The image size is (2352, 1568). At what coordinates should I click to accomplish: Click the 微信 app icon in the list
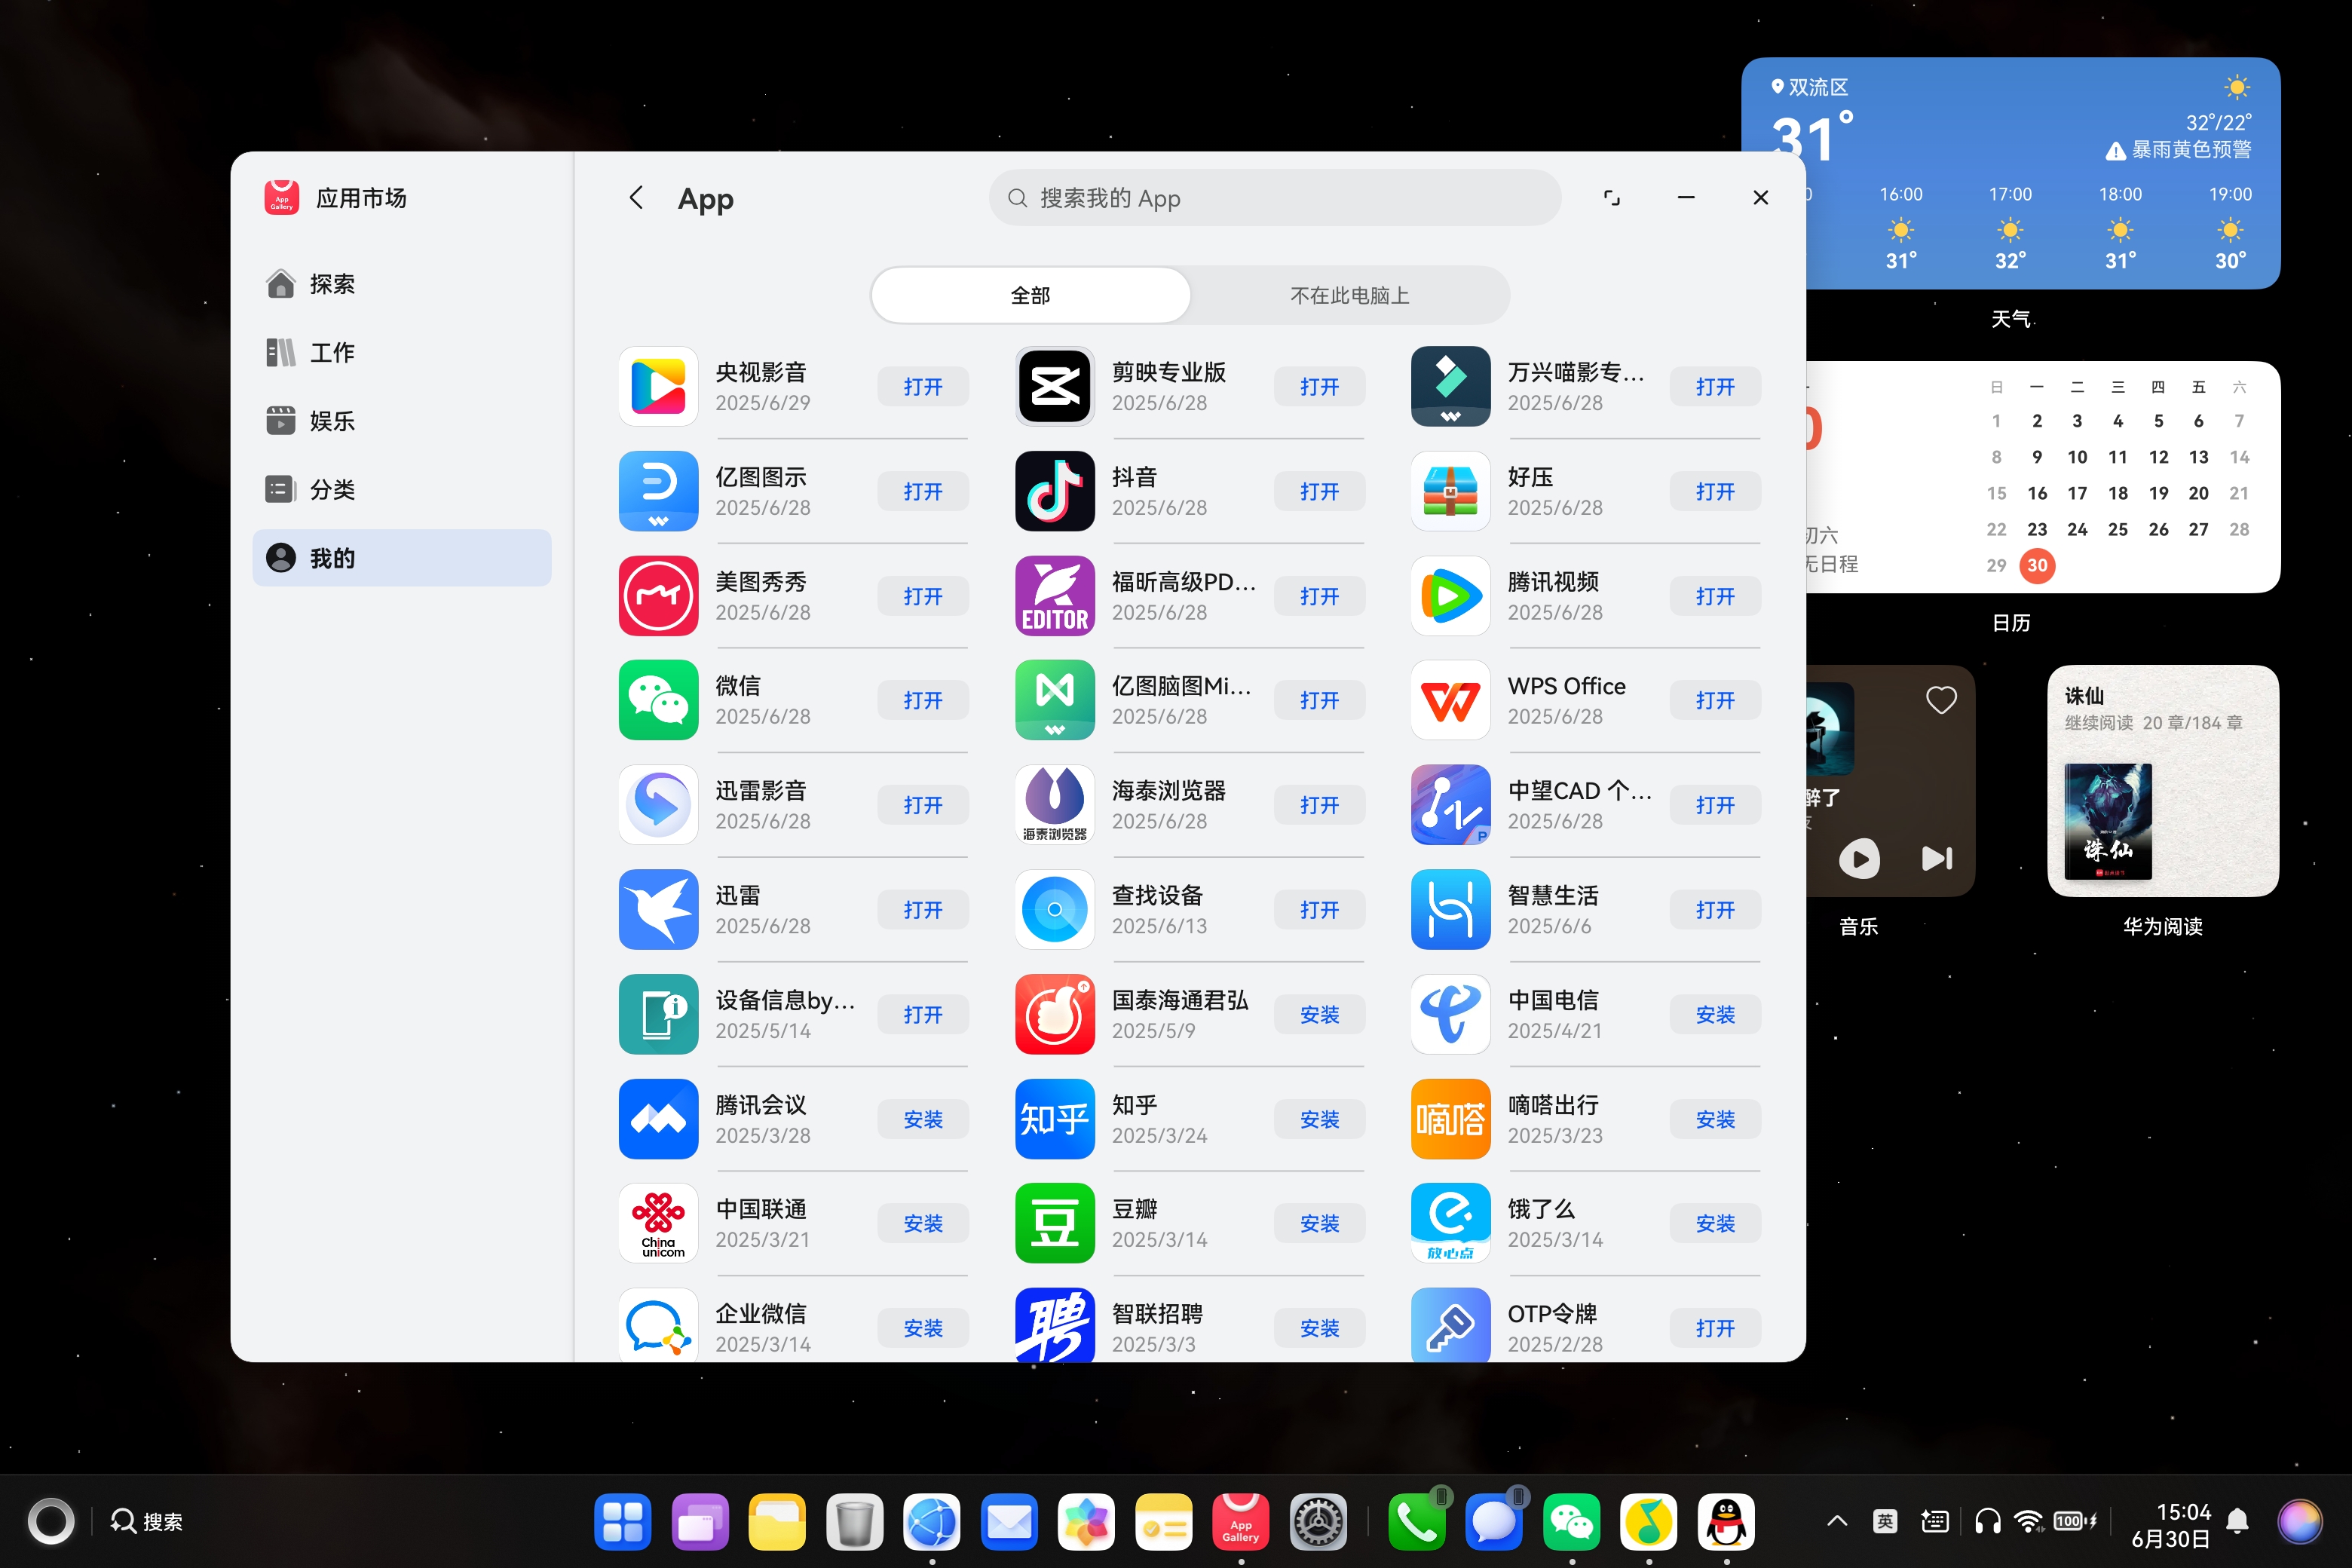[x=658, y=700]
